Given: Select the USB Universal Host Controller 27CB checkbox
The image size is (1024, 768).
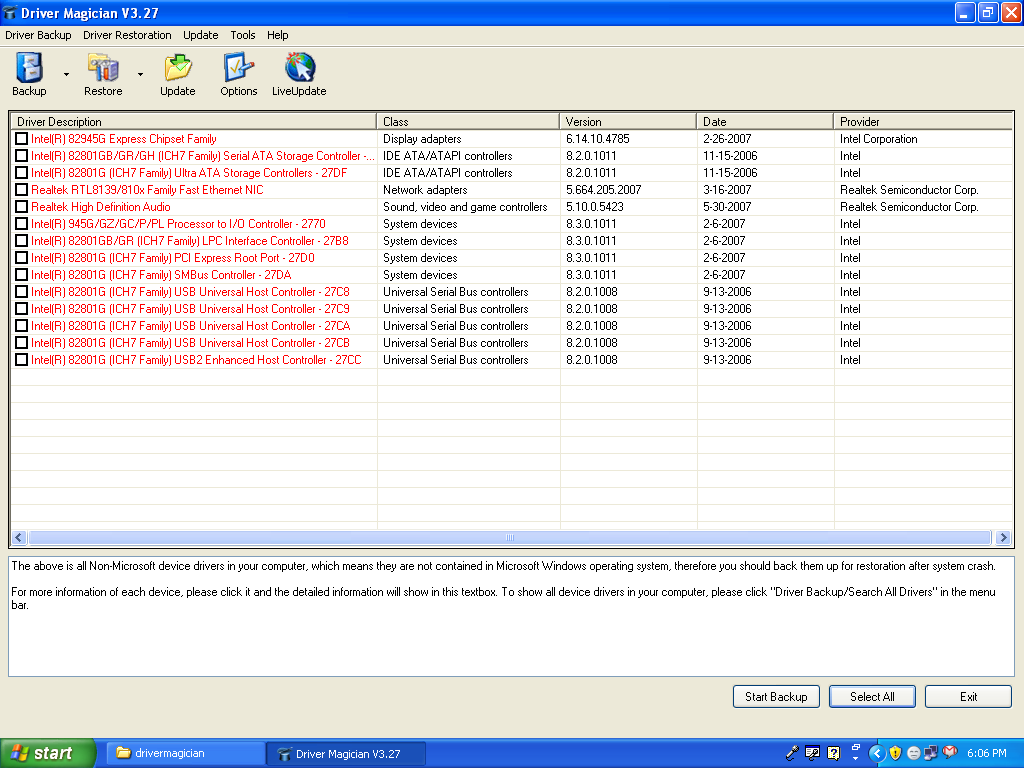Looking at the screenshot, I should click(22, 342).
